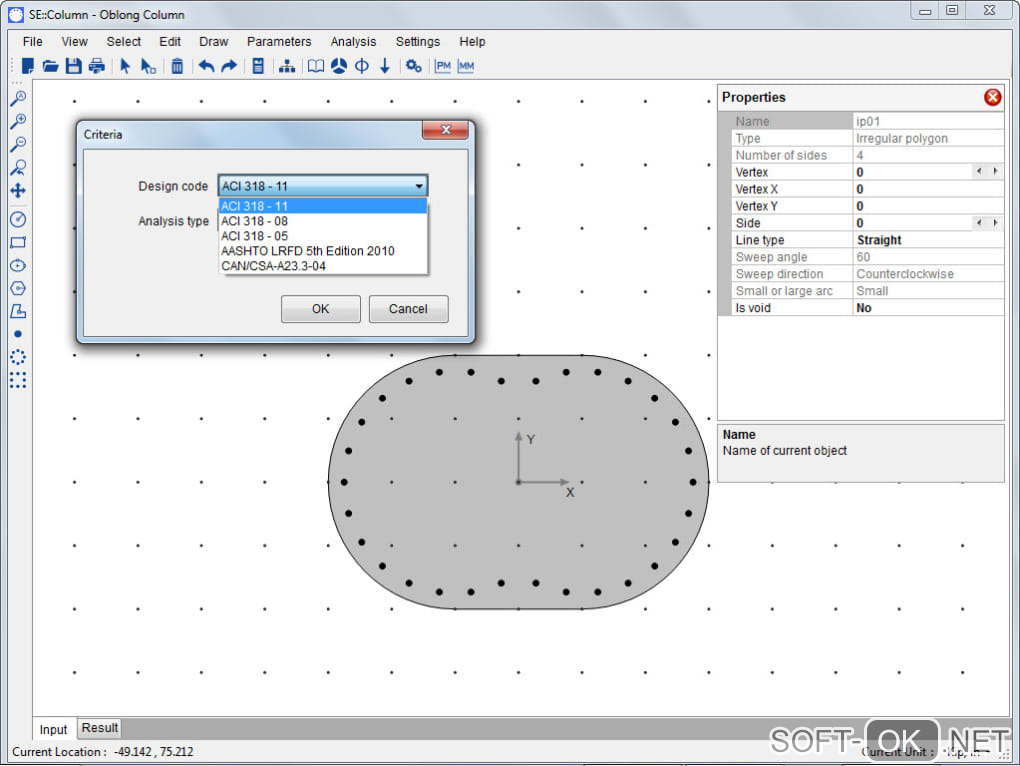Switch to the Result tab
This screenshot has height=766, width=1020.
click(x=100, y=728)
